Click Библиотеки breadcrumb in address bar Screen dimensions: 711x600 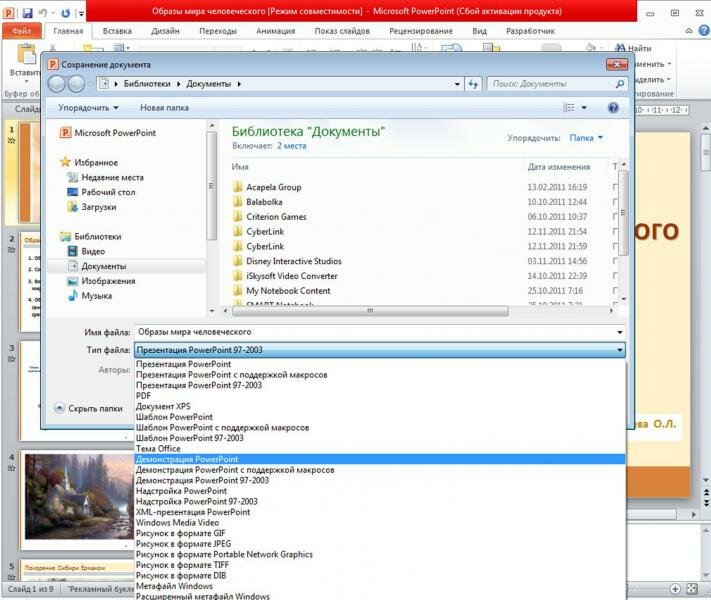point(147,84)
